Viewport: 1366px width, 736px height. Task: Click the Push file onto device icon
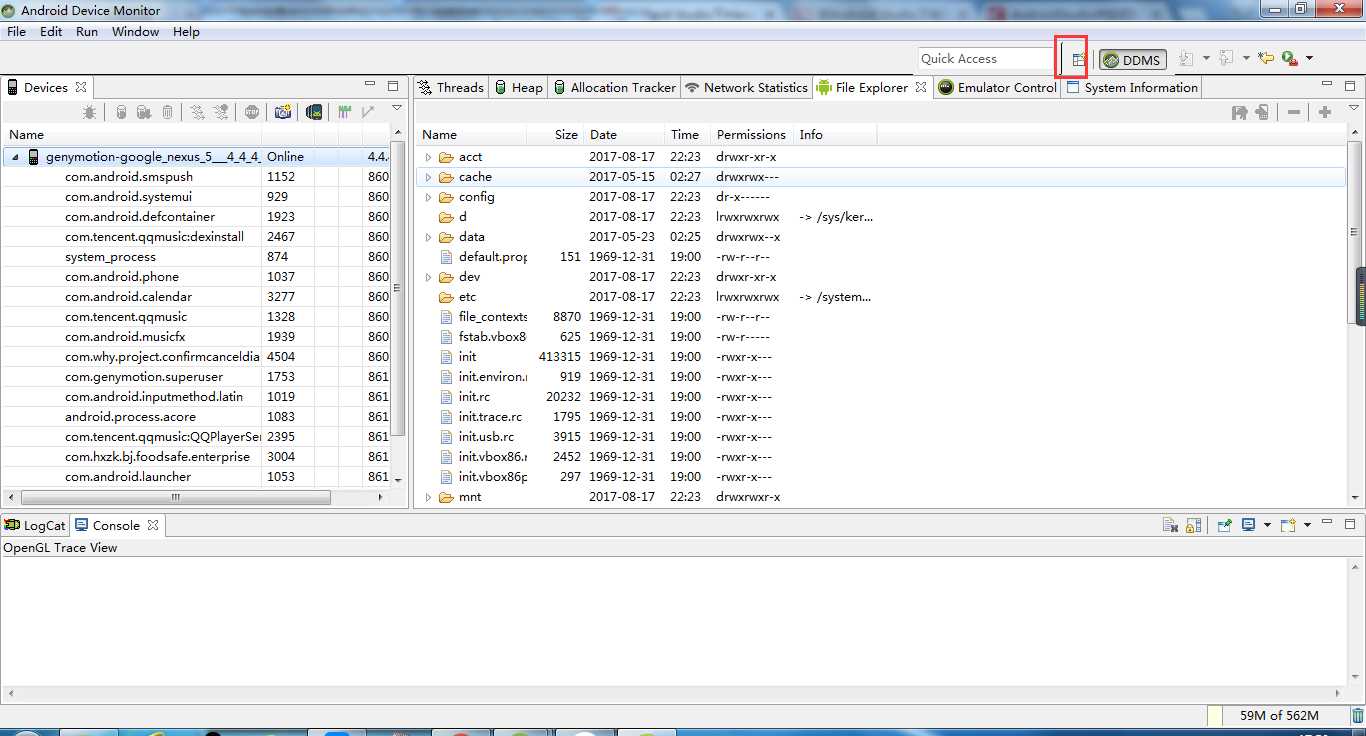(x=1262, y=112)
